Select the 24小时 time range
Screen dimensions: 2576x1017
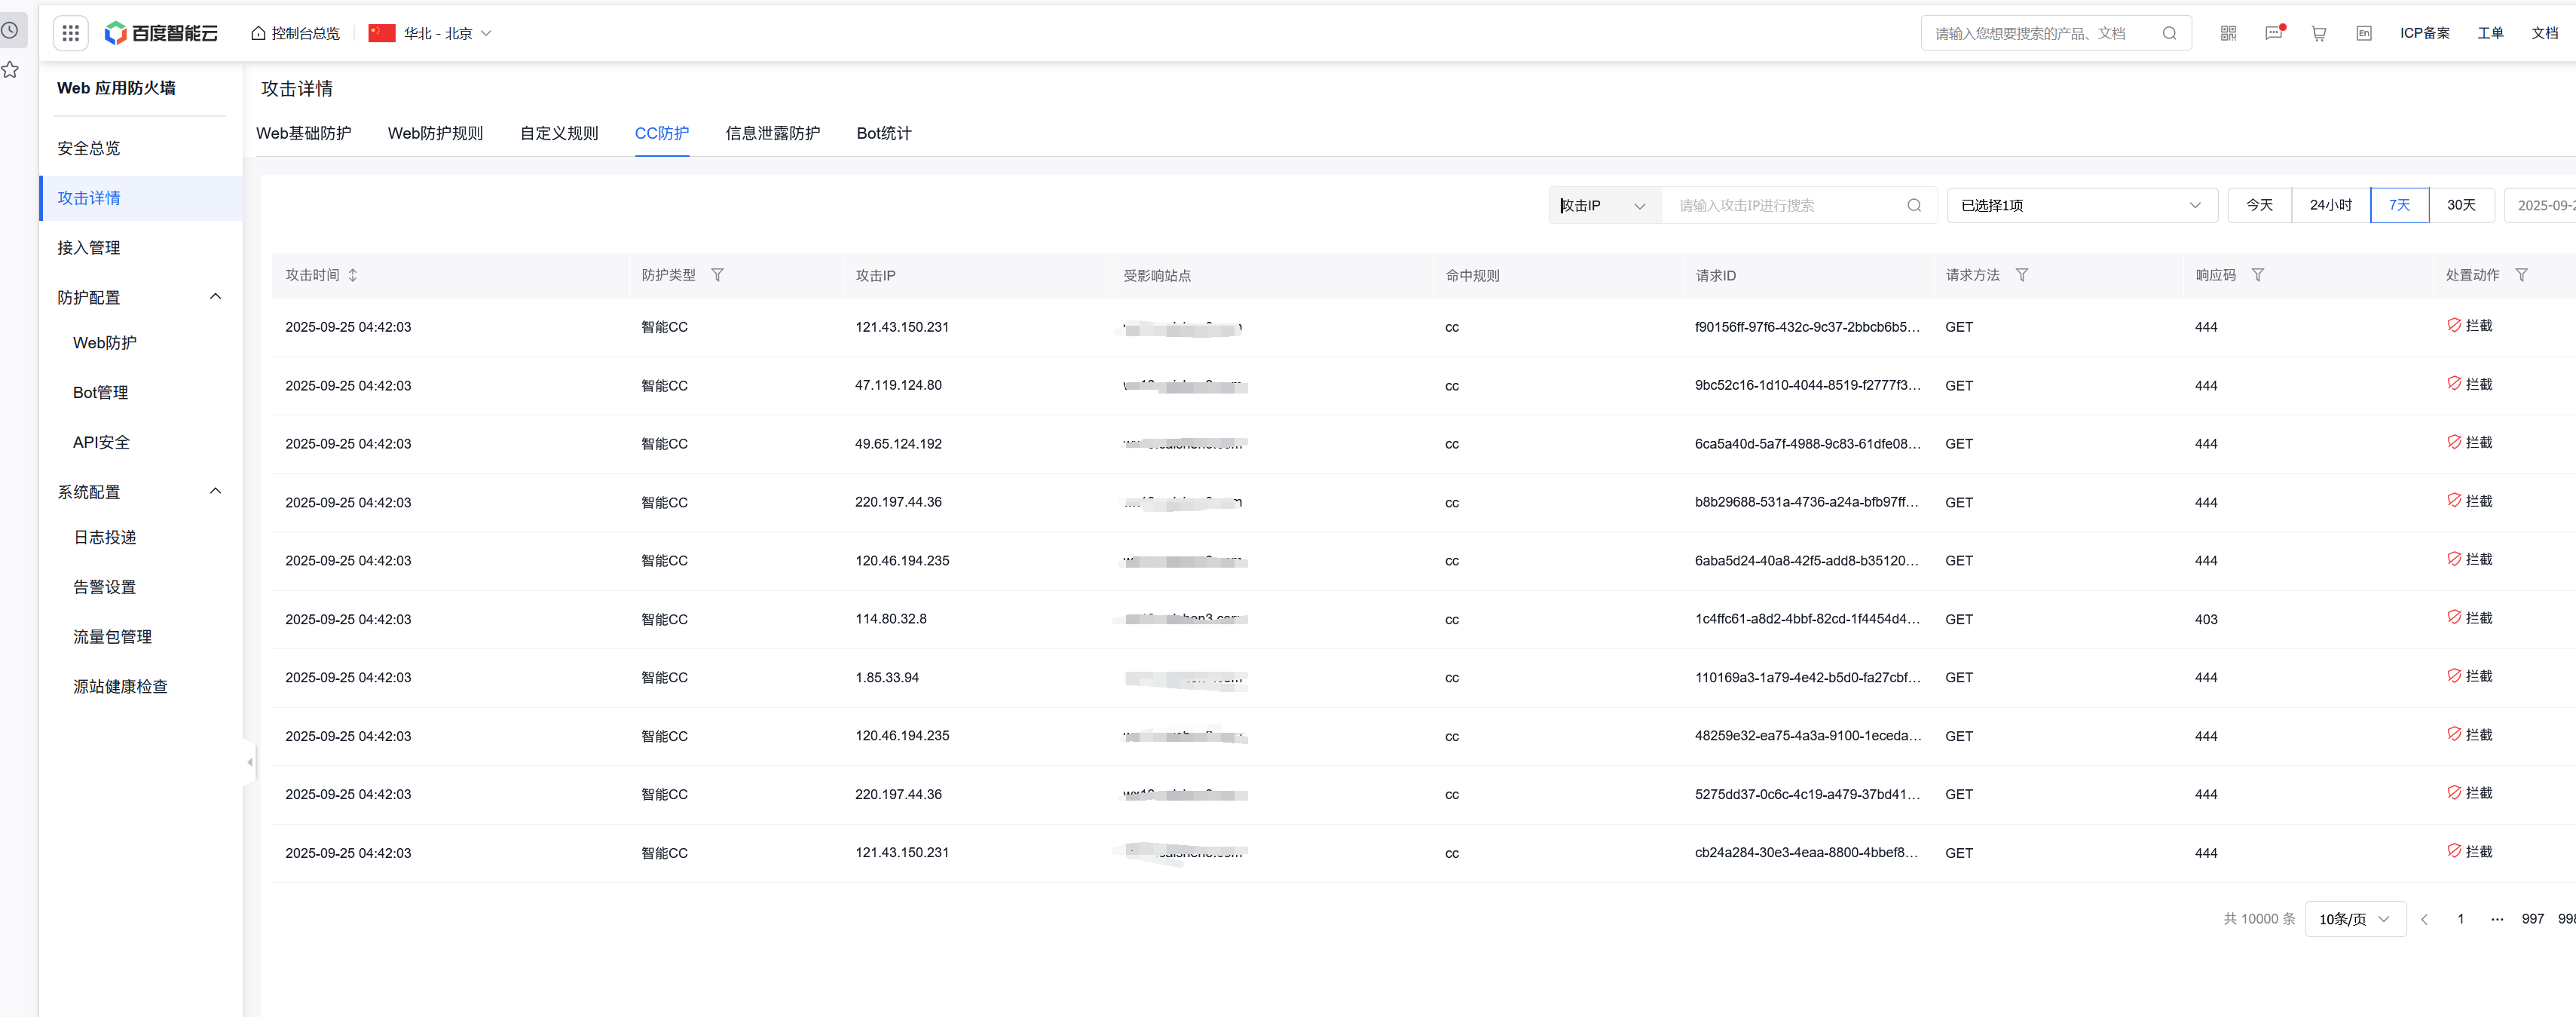click(2330, 205)
